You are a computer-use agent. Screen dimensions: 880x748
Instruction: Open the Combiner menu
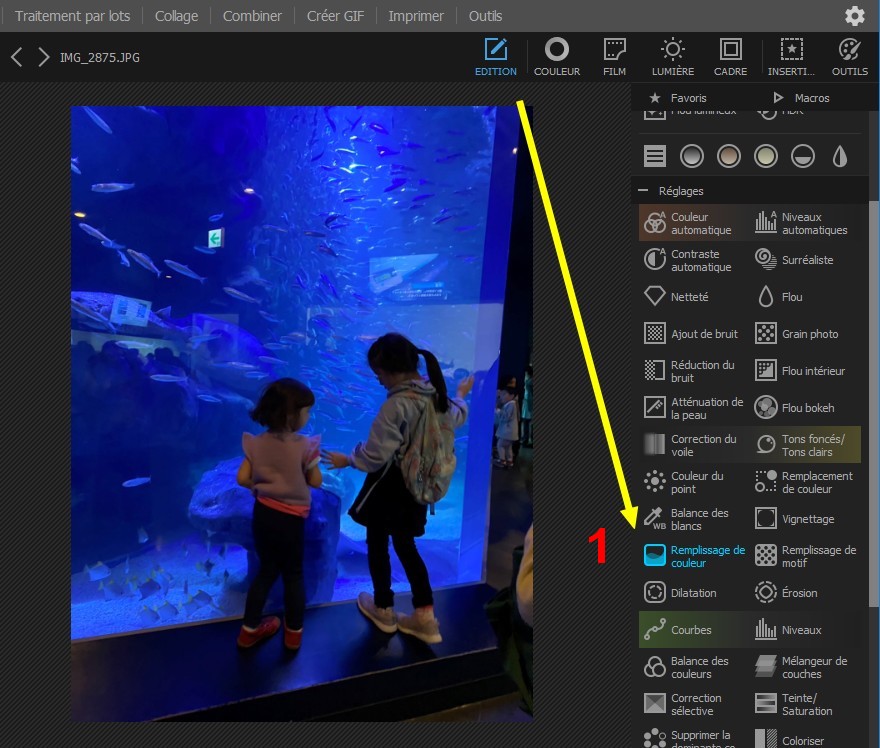tap(252, 16)
